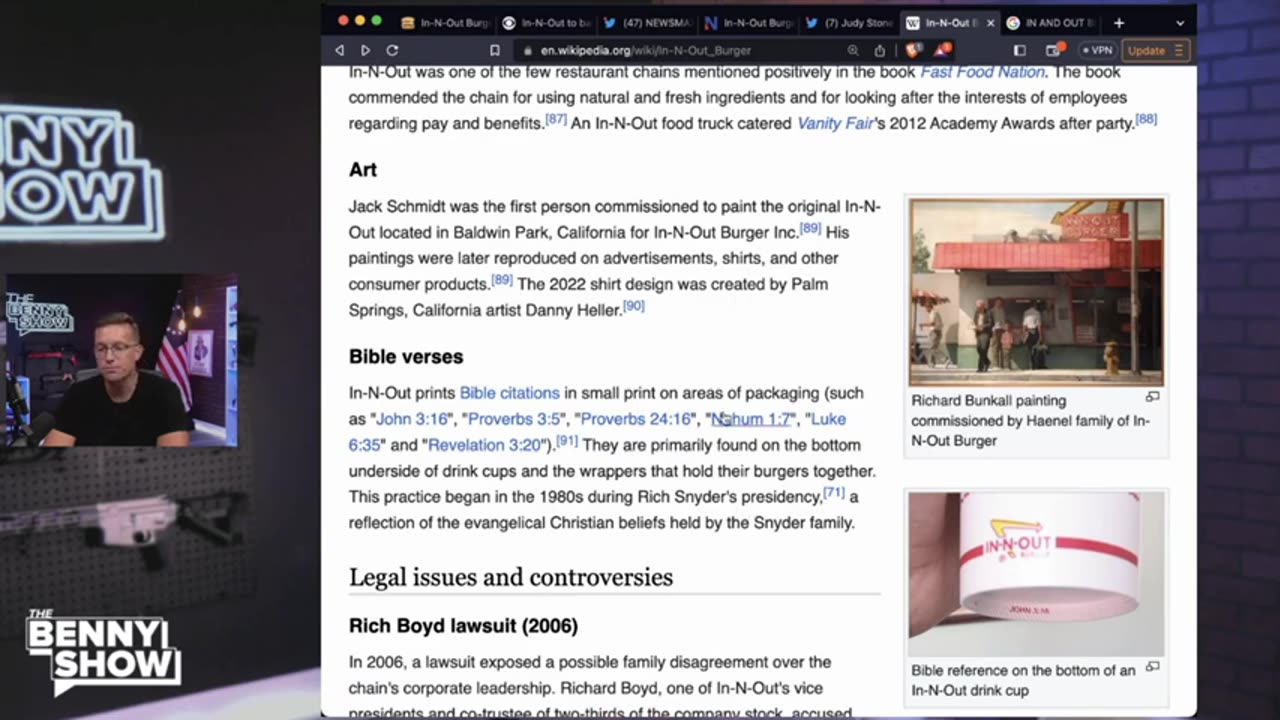
Task: Bookmark this page with the bookmark icon
Action: [x=494, y=50]
